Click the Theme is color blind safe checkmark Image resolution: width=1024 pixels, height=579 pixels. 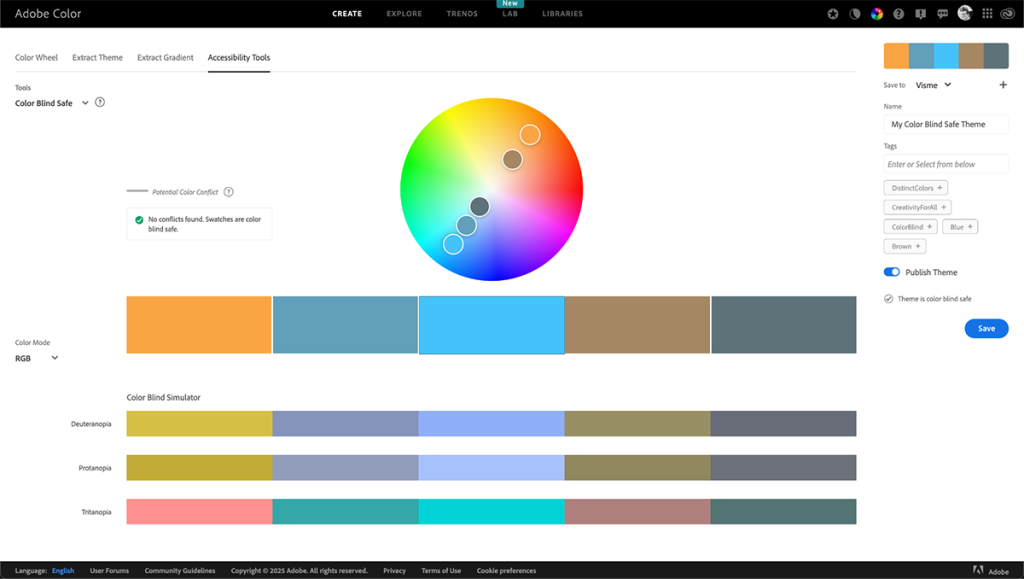tap(889, 297)
